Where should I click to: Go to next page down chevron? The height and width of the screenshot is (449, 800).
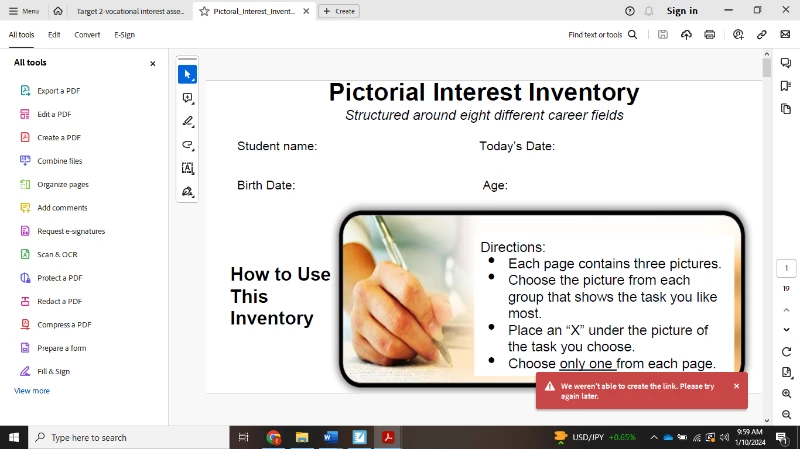pyautogui.click(x=786, y=330)
